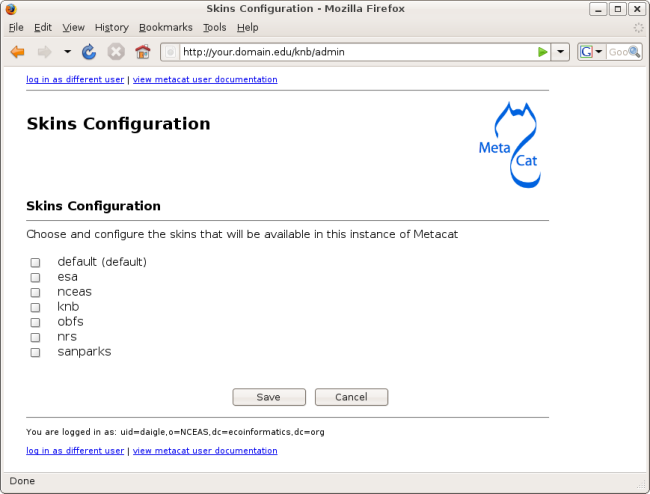The image size is (650, 494).
Task: Click the search magnifier icon
Action: click(634, 52)
